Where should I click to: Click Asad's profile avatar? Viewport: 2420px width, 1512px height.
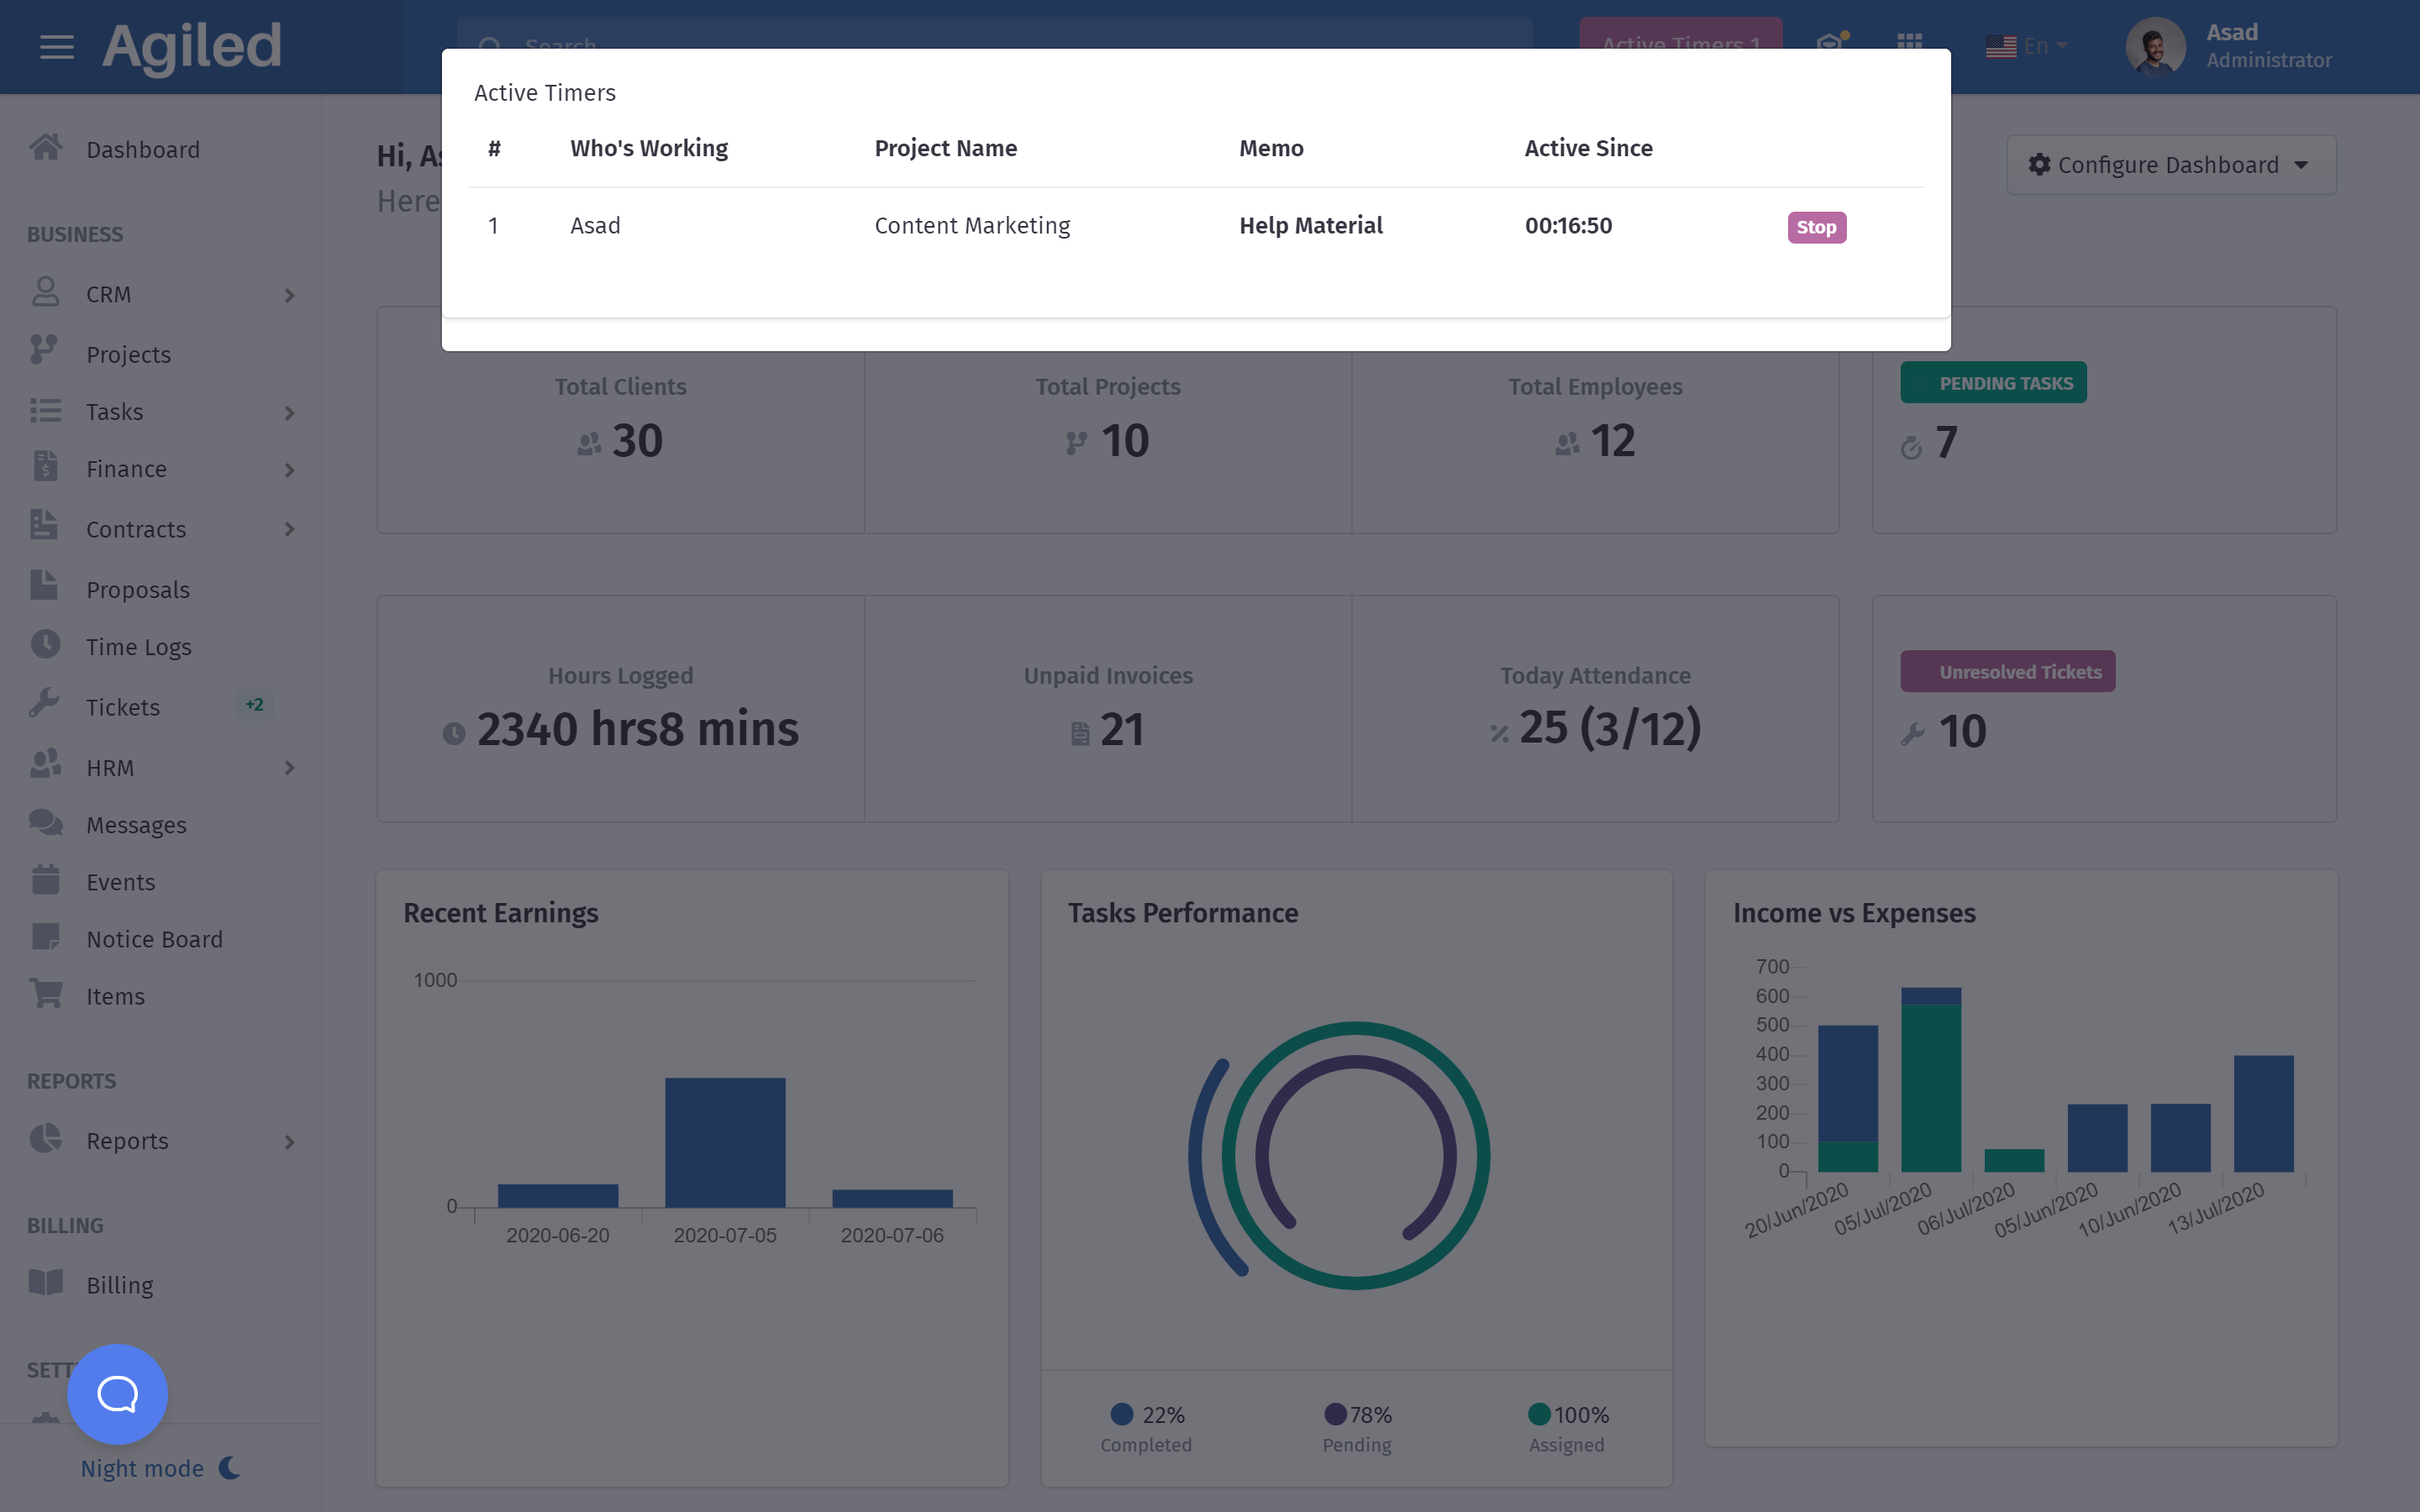2155,46
